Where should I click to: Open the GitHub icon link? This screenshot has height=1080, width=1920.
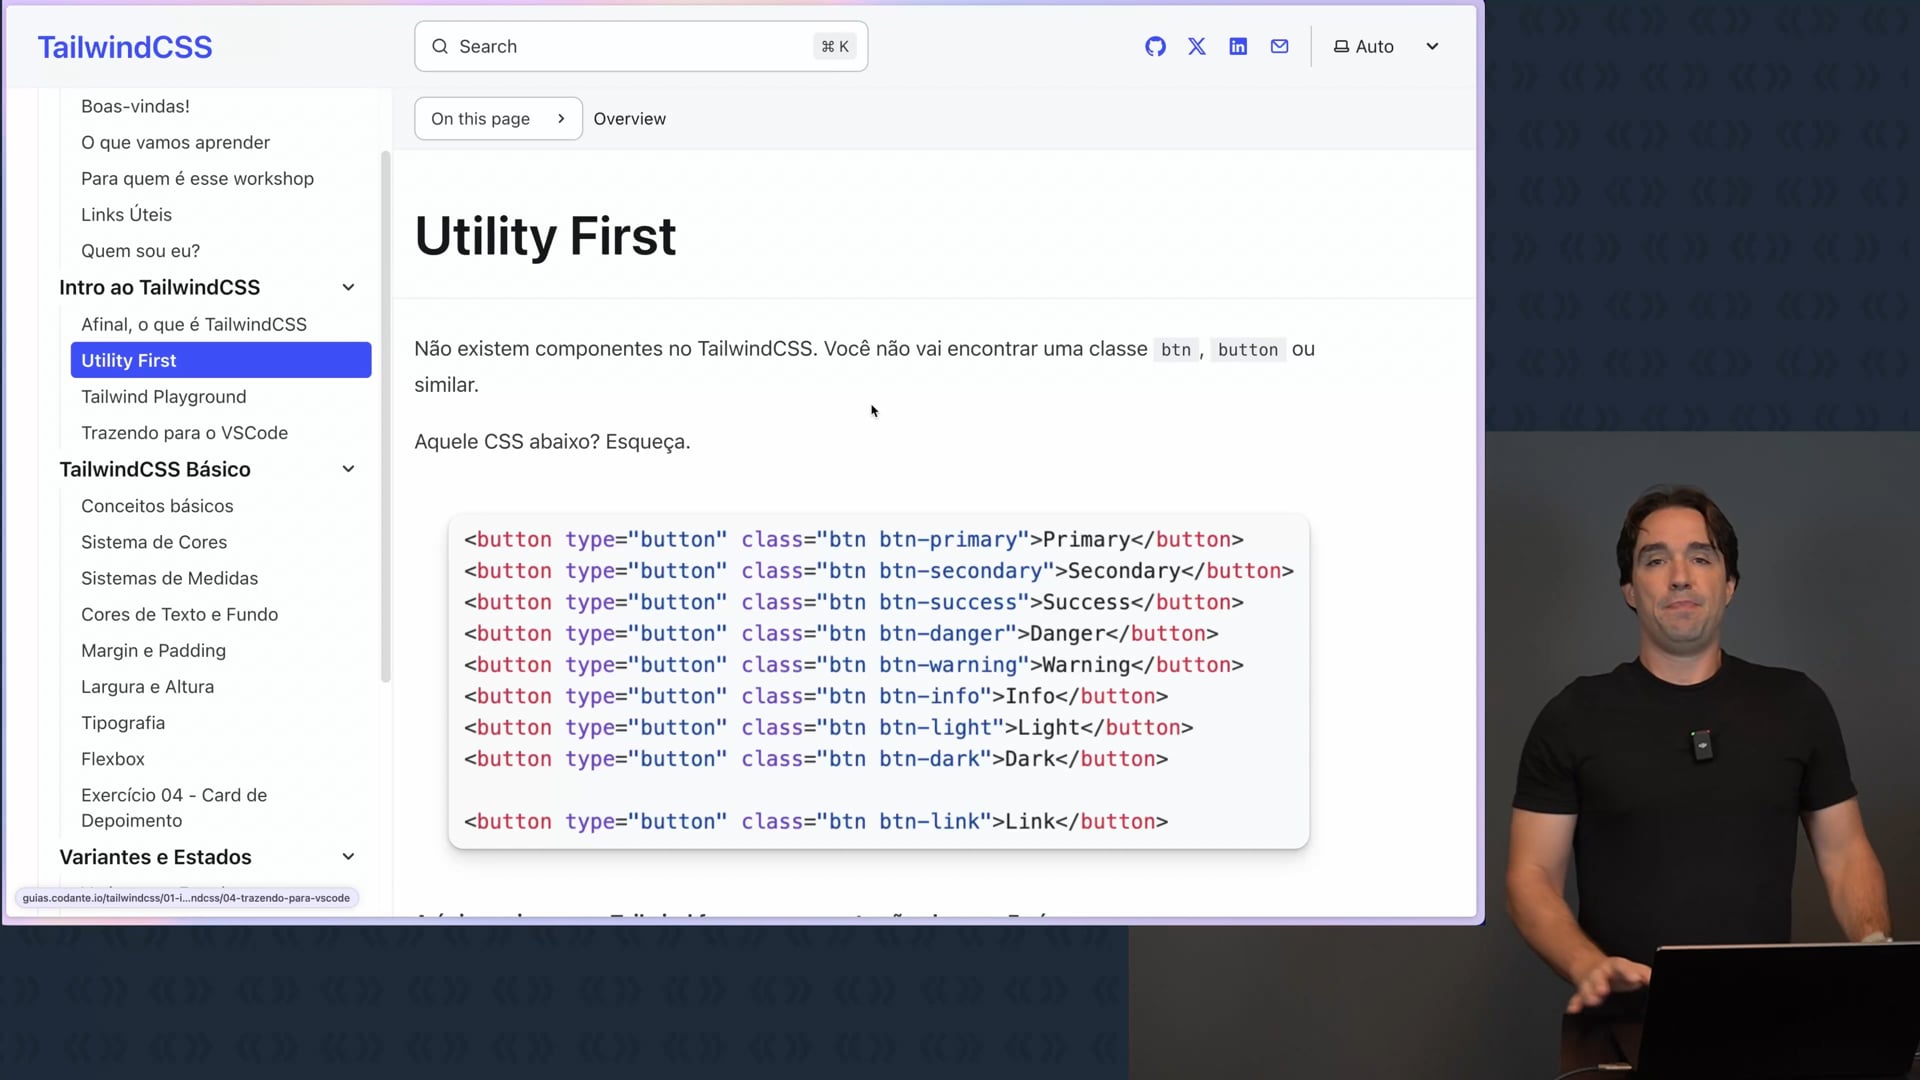(1155, 47)
